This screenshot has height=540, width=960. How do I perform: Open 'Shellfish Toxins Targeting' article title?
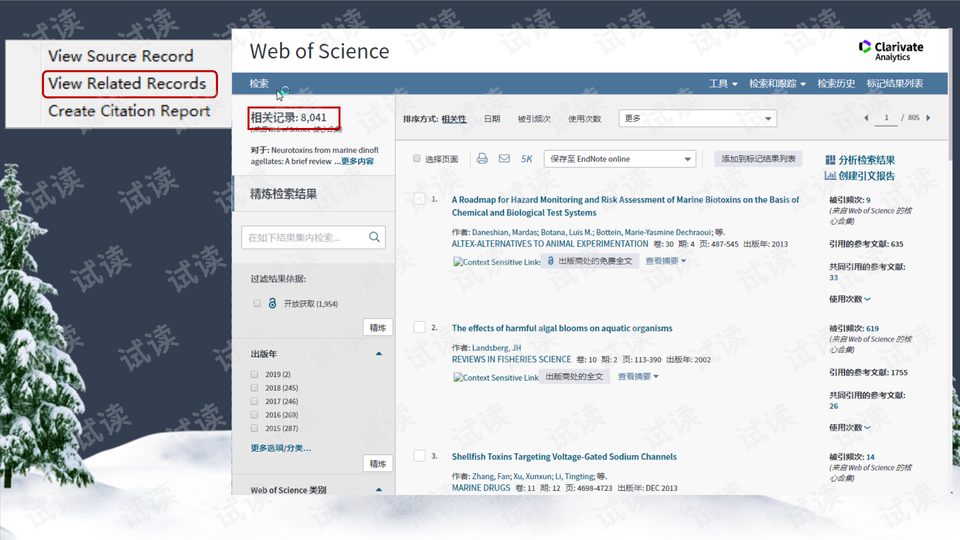[564, 457]
